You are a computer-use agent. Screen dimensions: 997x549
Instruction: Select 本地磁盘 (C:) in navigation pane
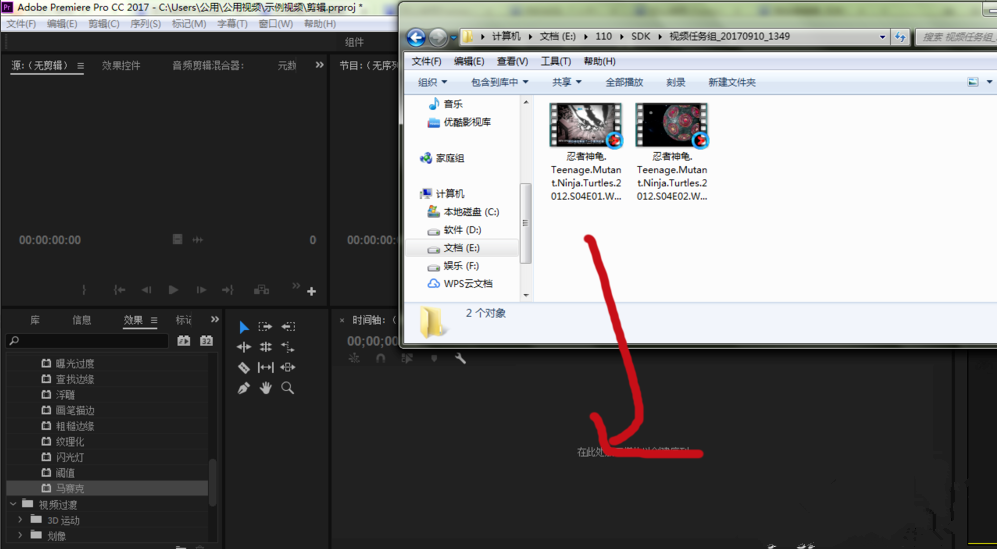pos(471,212)
